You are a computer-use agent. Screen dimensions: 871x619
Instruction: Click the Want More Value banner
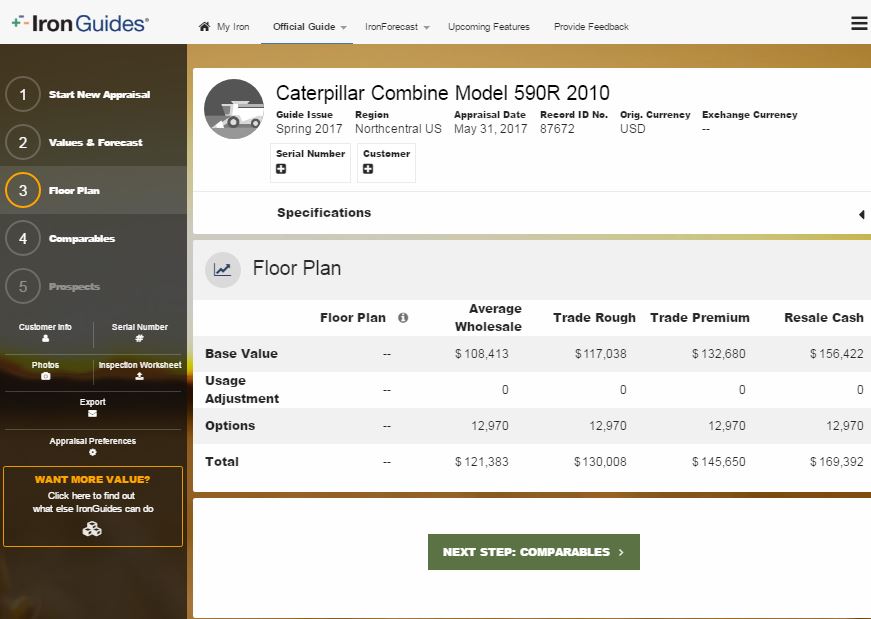coord(93,506)
